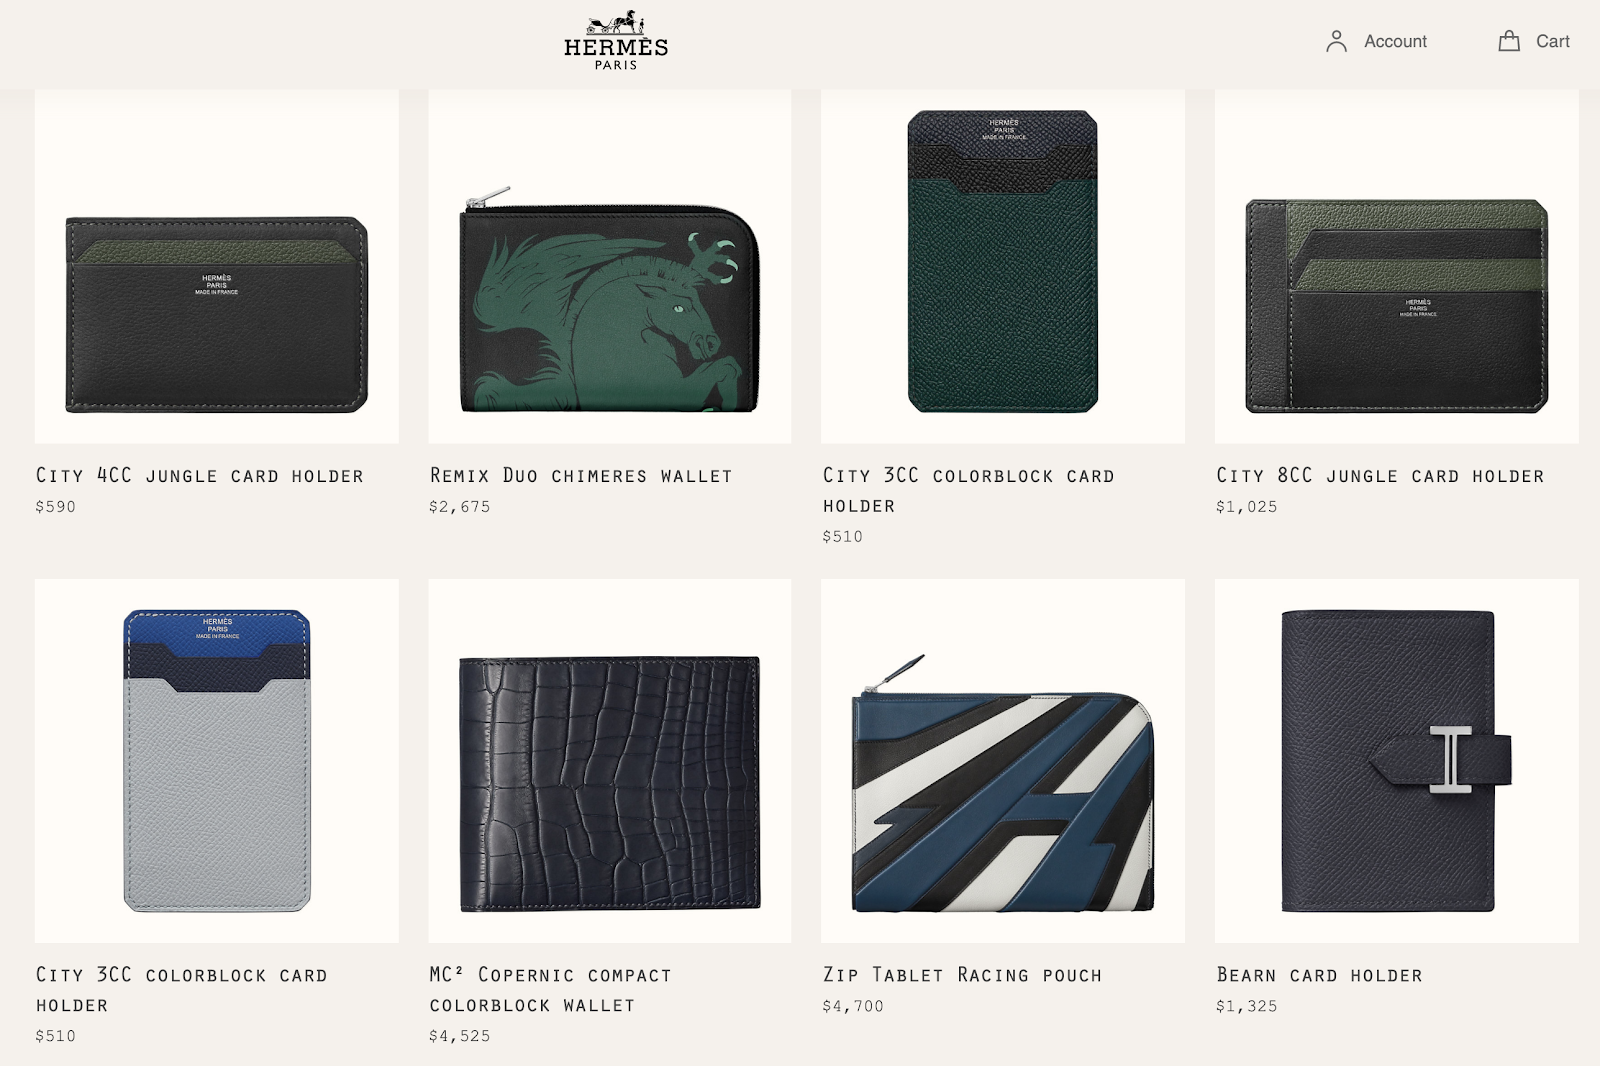Screen dimensions: 1600x1066
Task: View blue-grey City 3CC colorblock holder image
Action: click(x=216, y=761)
